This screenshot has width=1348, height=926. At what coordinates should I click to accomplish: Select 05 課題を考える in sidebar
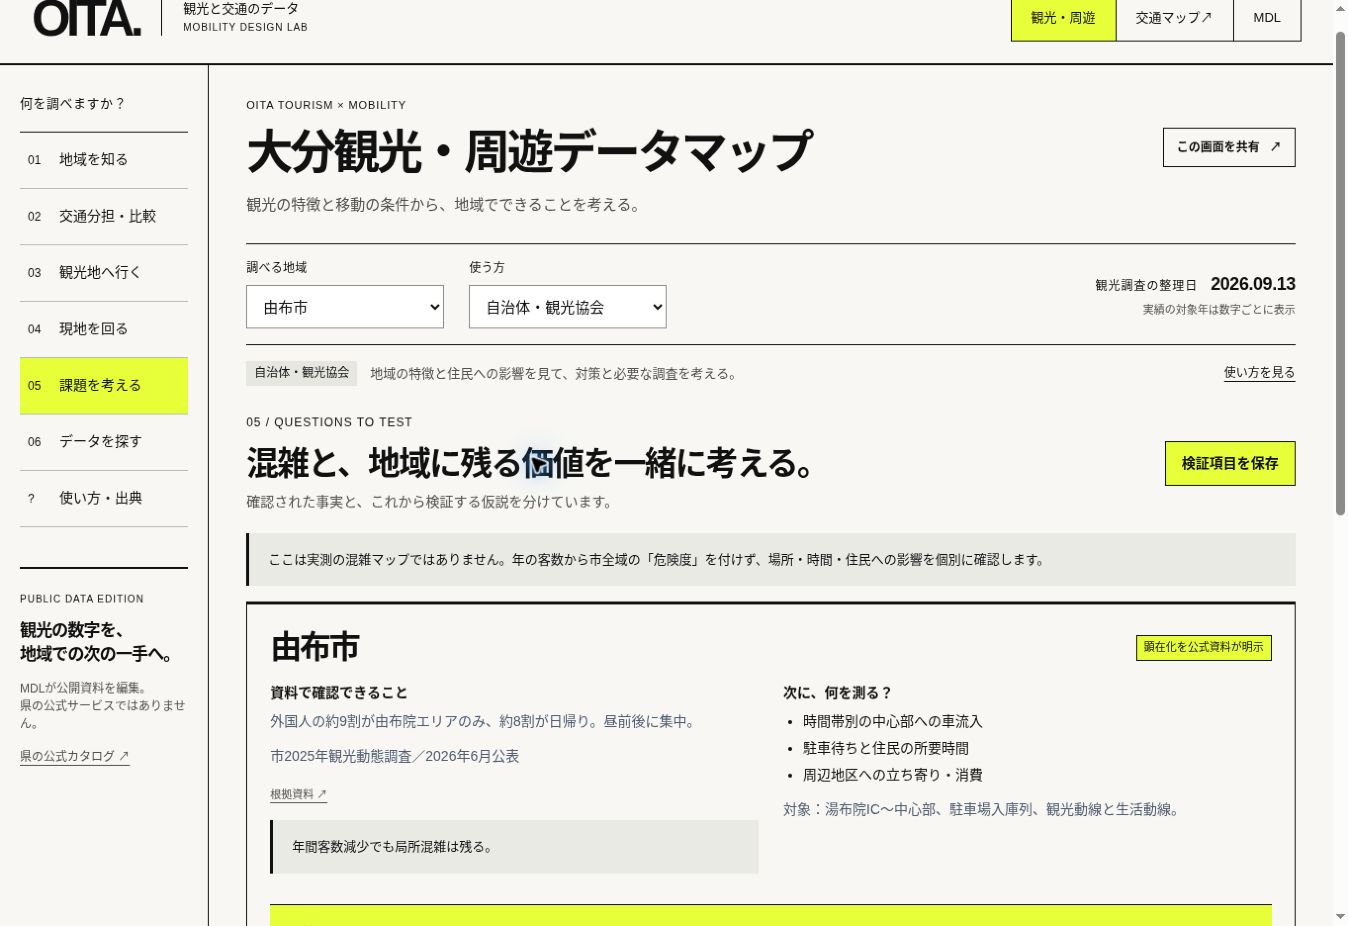pos(104,386)
